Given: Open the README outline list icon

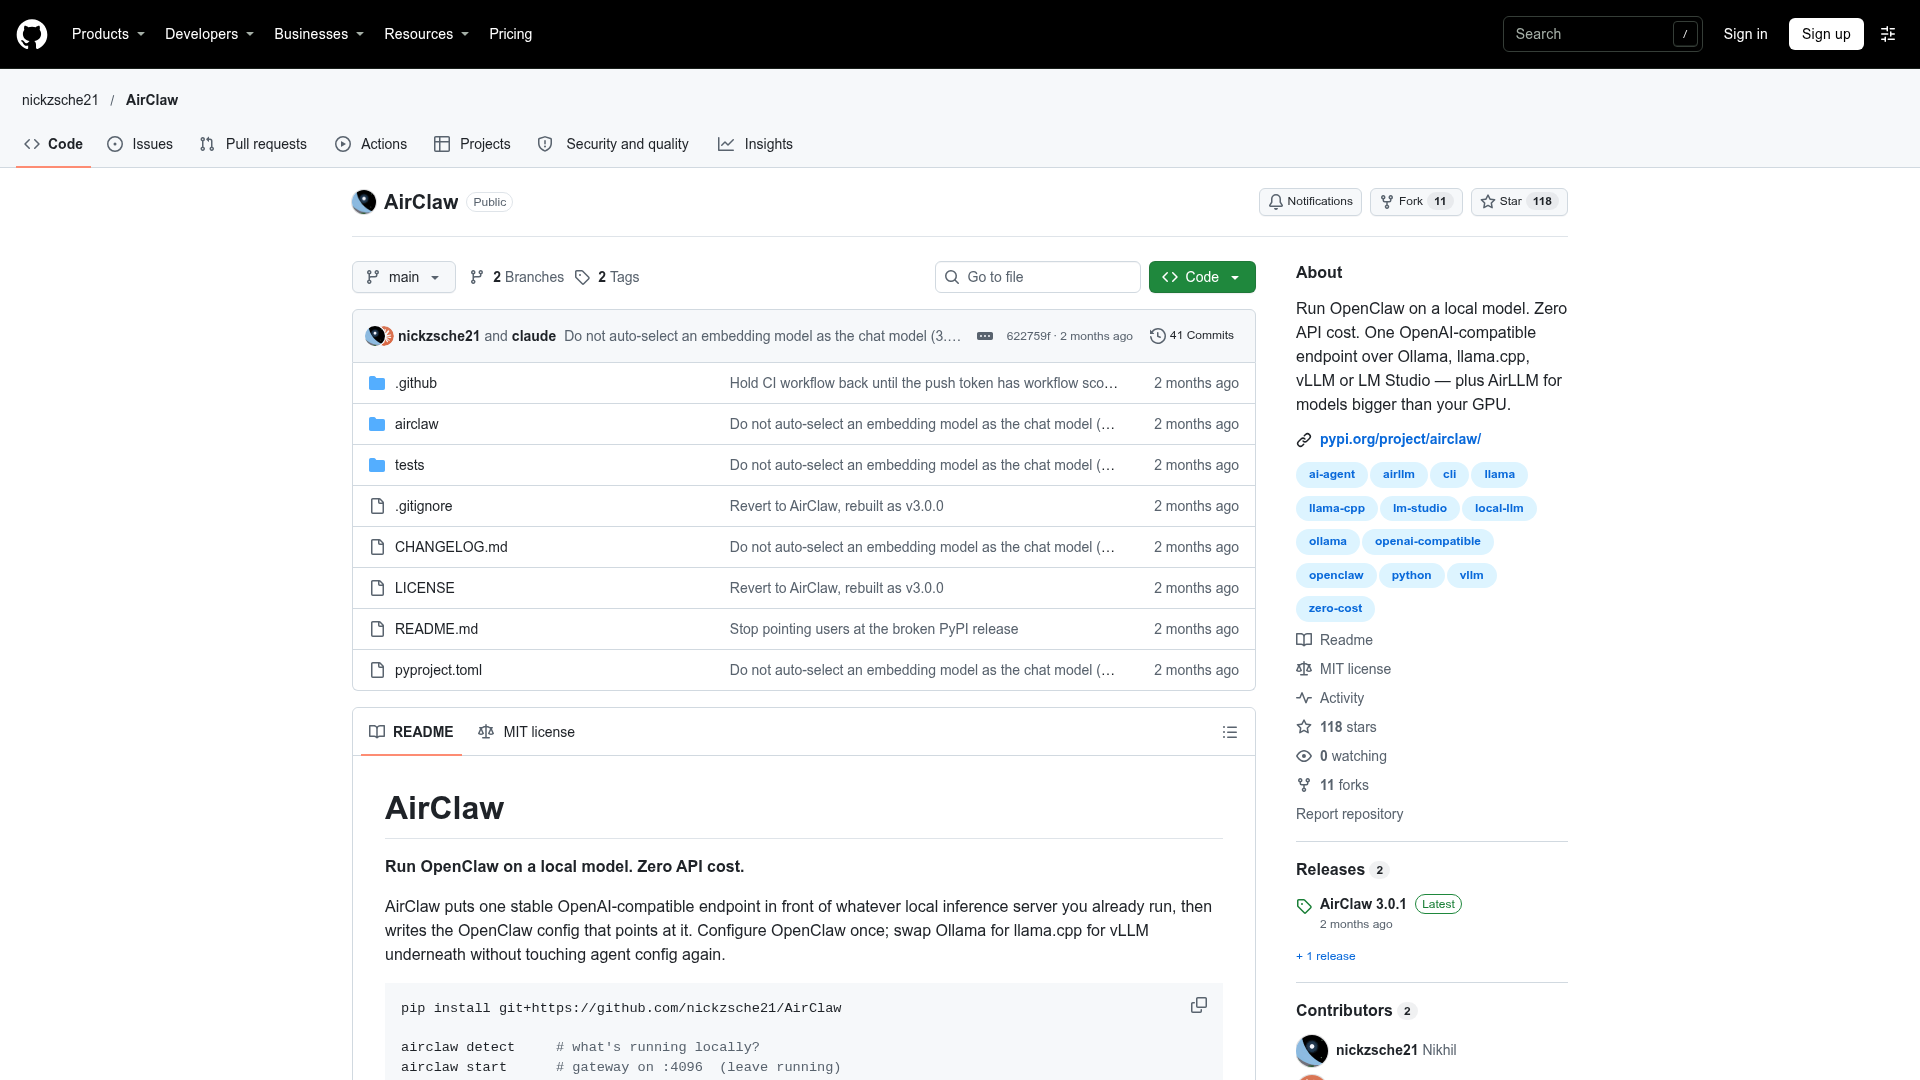Looking at the screenshot, I should 1230,732.
